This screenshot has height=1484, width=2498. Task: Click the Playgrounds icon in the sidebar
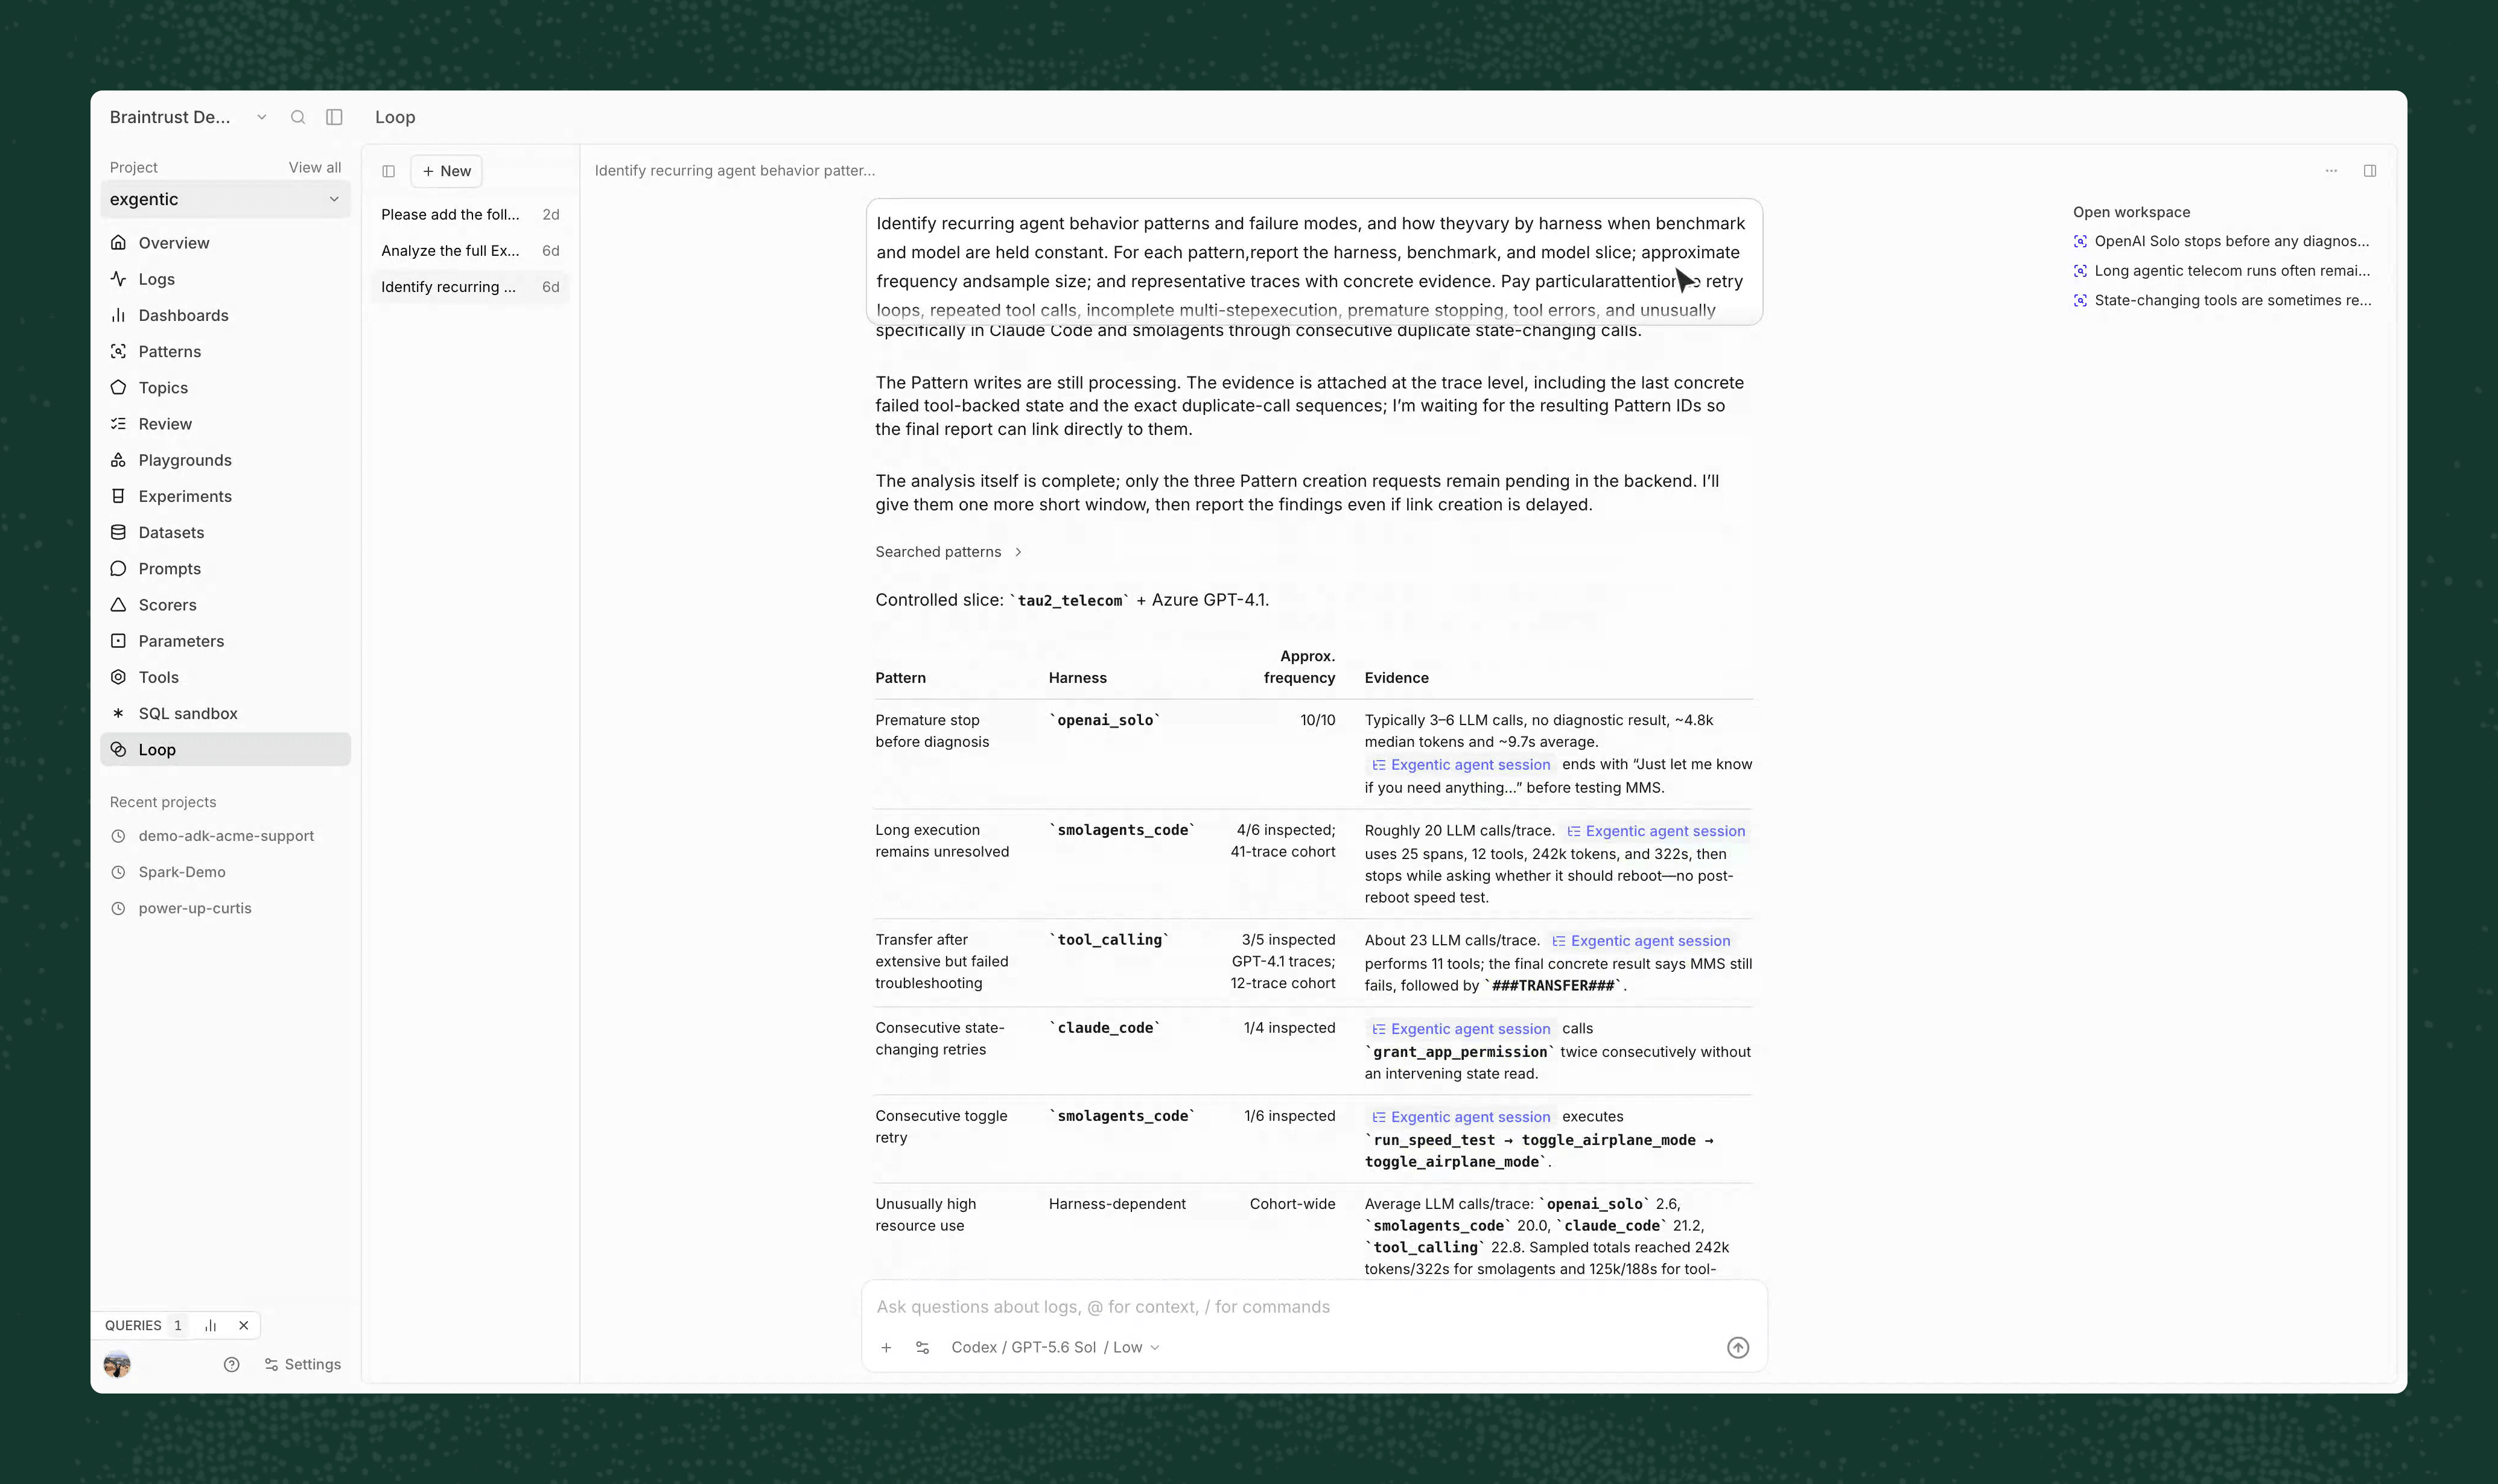pyautogui.click(x=118, y=460)
